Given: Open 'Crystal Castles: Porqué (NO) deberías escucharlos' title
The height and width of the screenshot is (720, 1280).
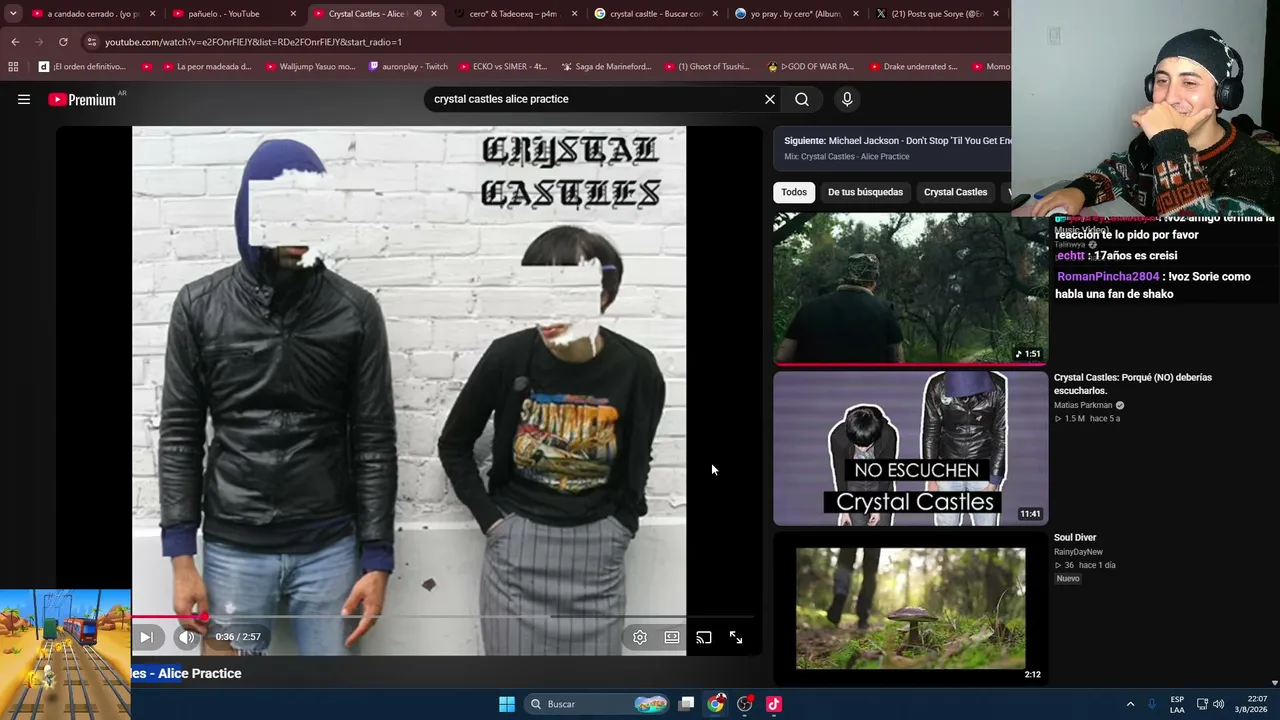Looking at the screenshot, I should point(1133,384).
